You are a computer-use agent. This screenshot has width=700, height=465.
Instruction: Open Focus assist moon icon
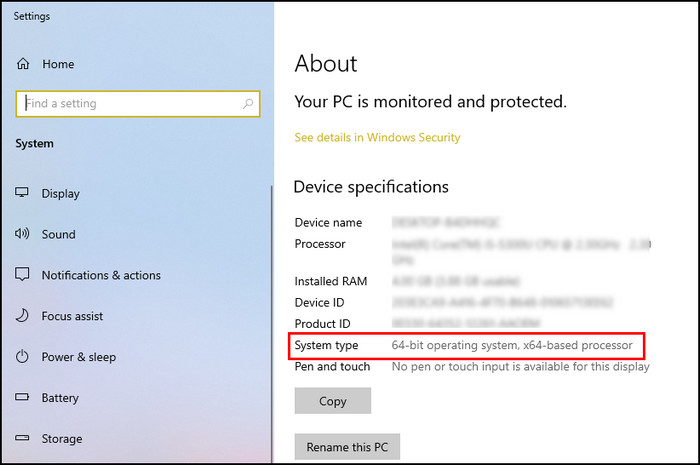pyautogui.click(x=22, y=316)
